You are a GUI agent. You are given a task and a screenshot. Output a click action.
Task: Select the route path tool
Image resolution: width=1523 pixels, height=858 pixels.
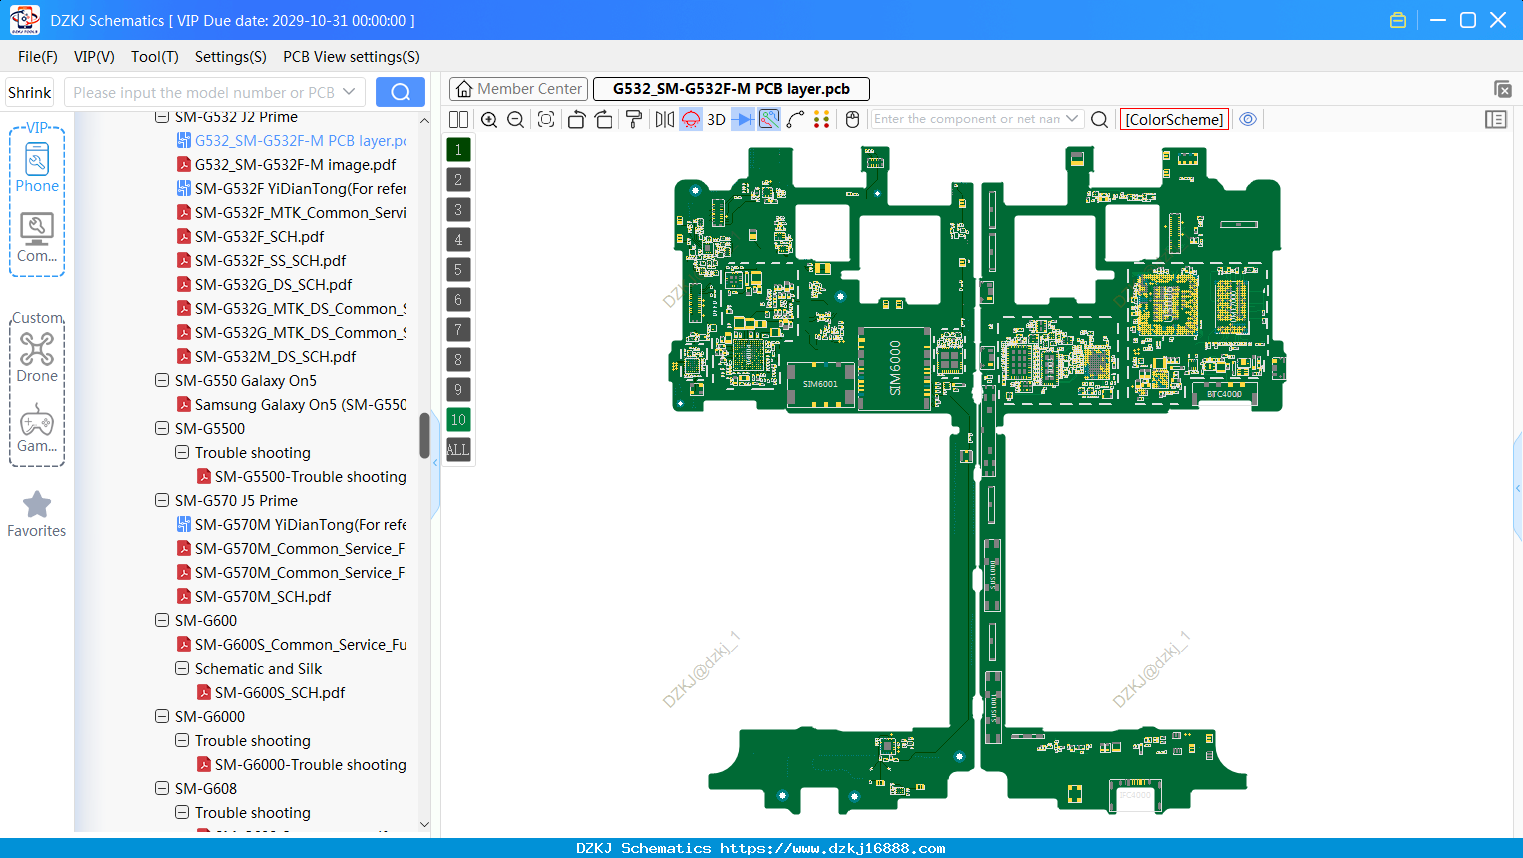[x=795, y=119]
